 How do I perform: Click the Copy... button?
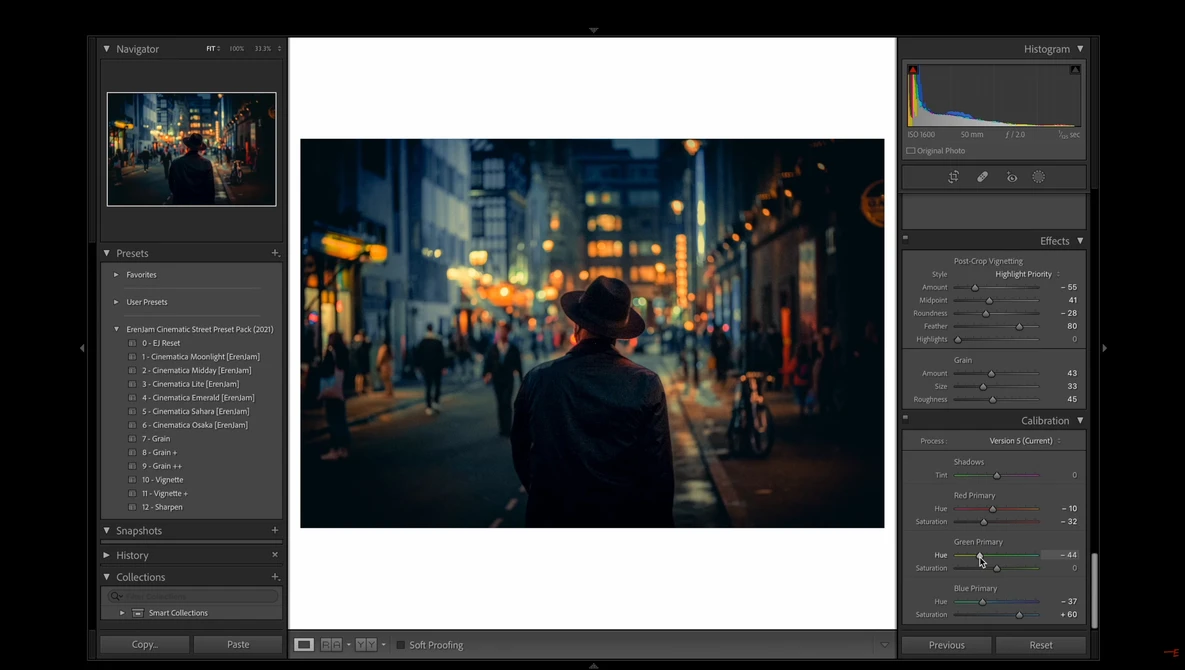(x=144, y=644)
